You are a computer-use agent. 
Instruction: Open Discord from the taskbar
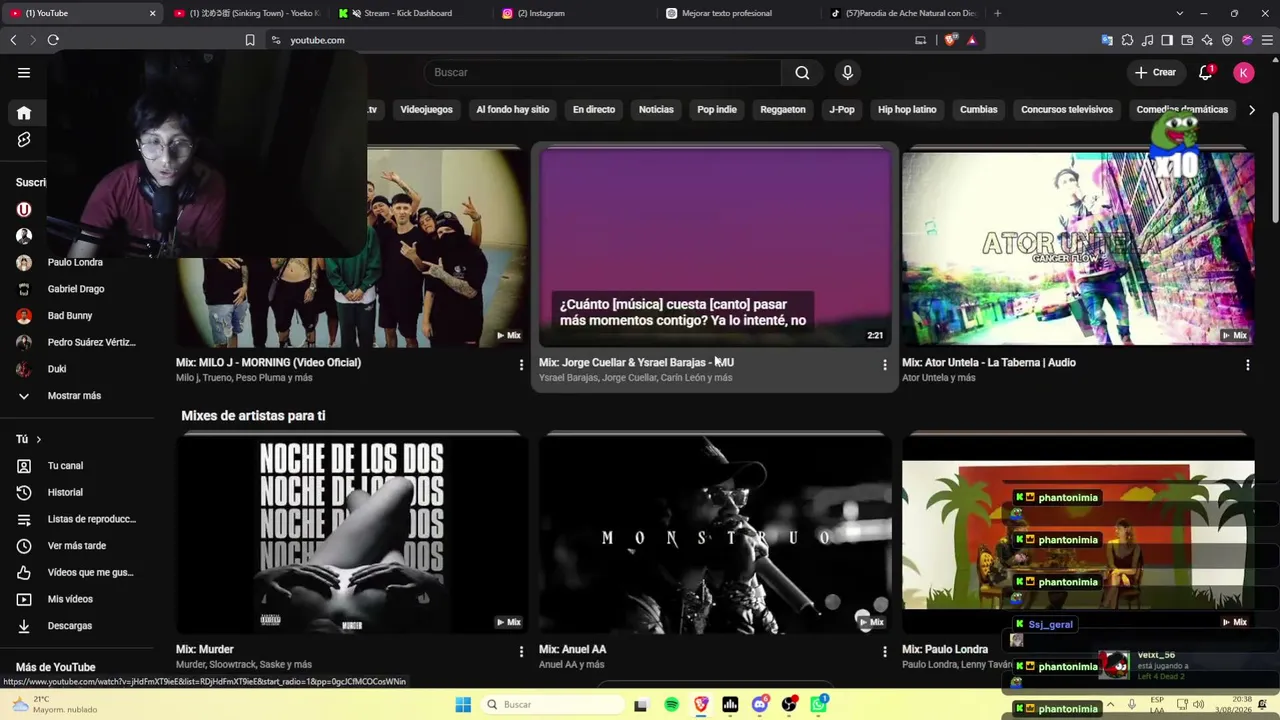pyautogui.click(x=760, y=705)
